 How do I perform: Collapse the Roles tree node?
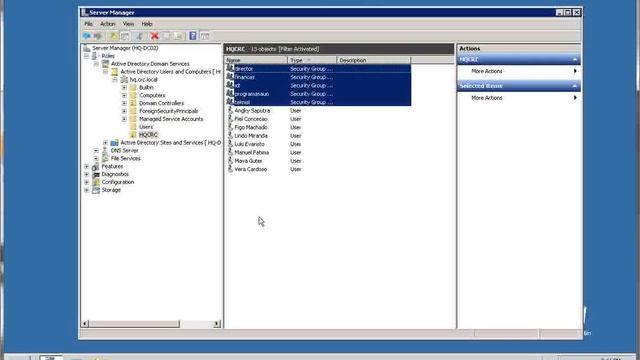[87, 56]
